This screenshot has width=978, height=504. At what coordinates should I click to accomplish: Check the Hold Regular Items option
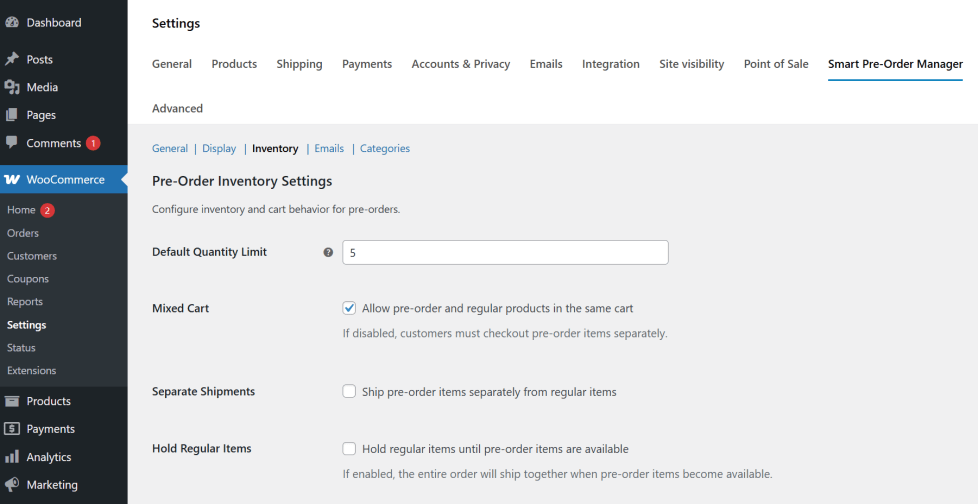coord(349,449)
